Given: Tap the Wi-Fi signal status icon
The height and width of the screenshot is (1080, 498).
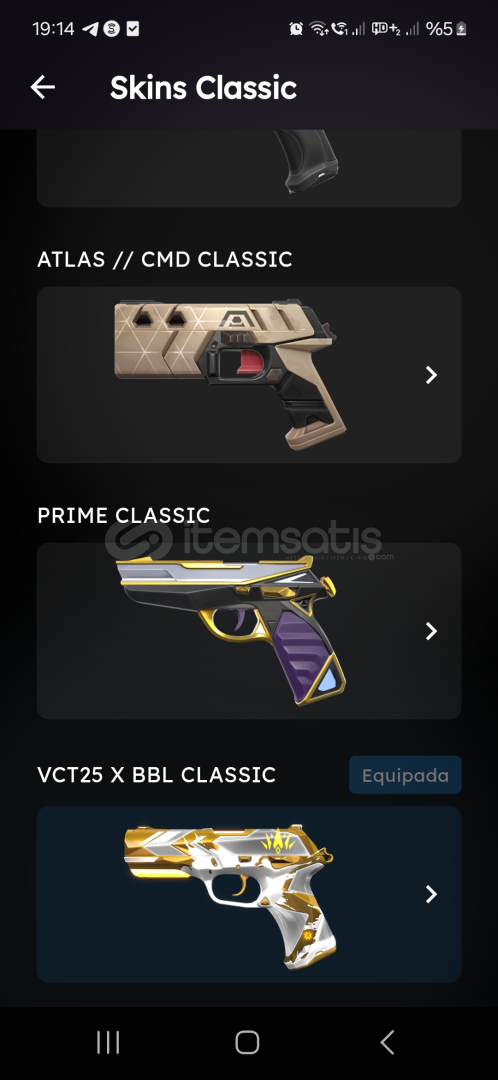Looking at the screenshot, I should (x=318, y=29).
